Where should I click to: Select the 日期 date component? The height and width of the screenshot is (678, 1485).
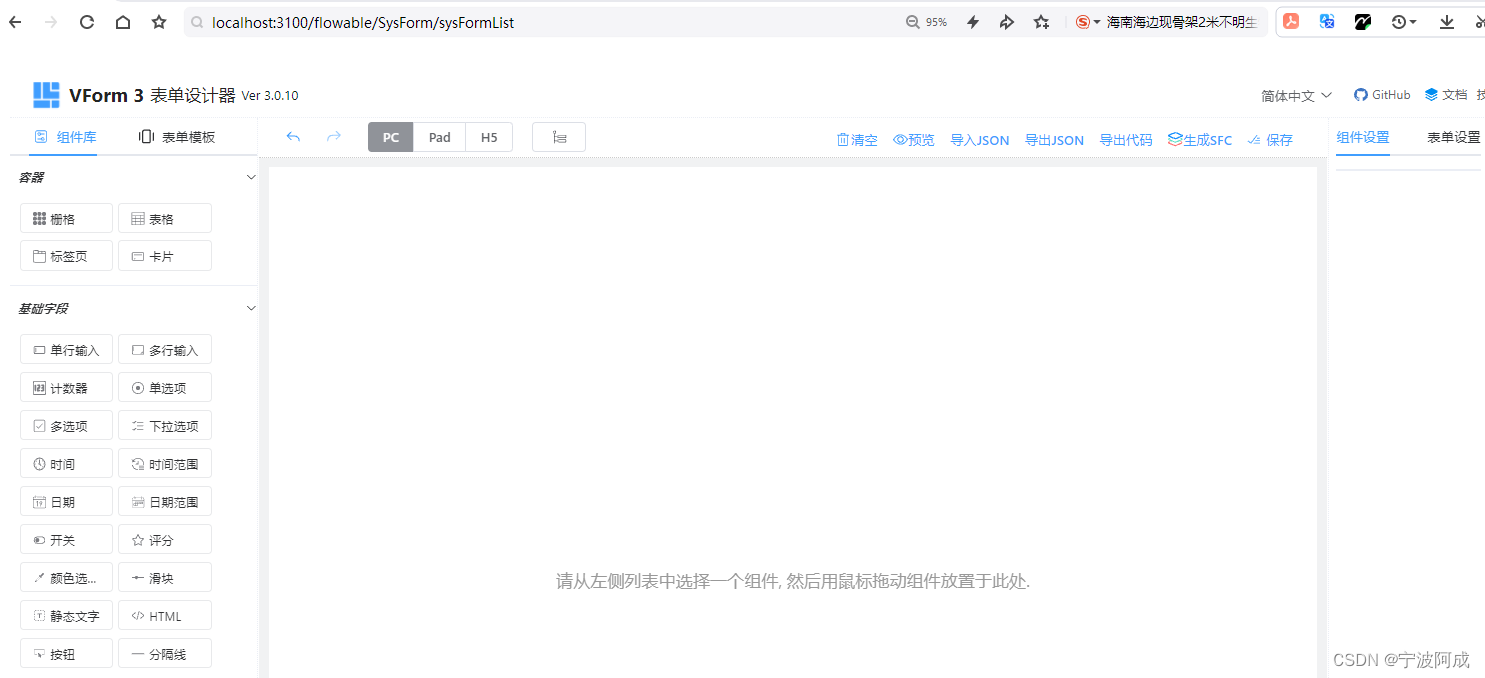click(66, 501)
